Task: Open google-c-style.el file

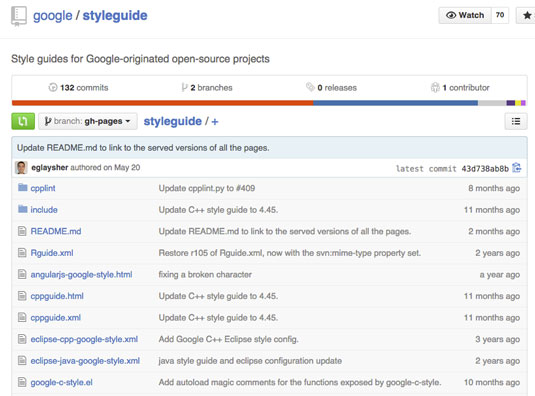Action: (x=61, y=382)
